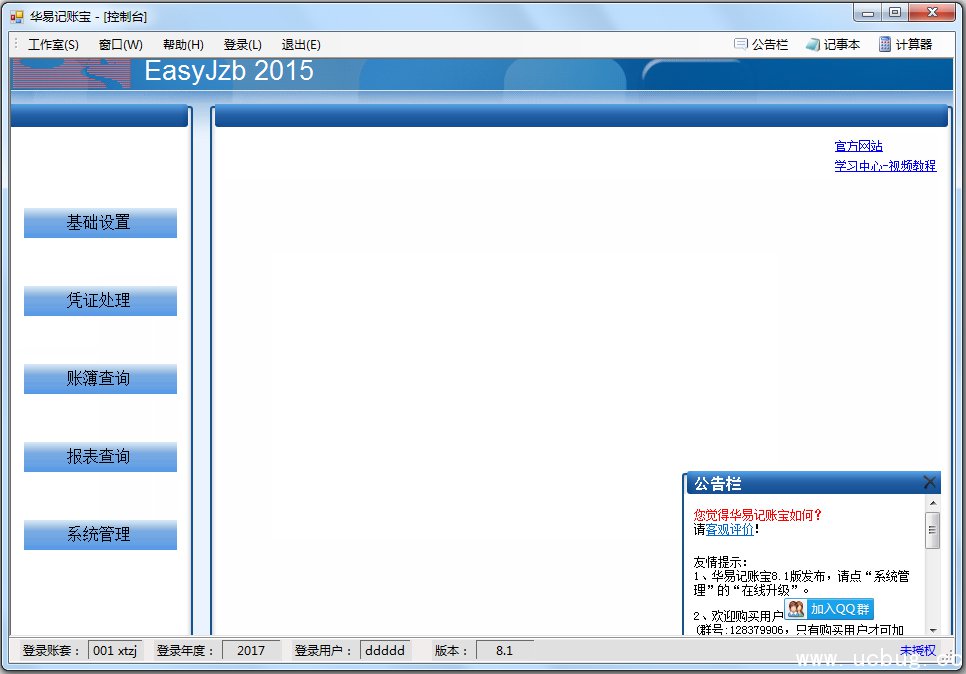Visit the 官方网站 official website link

tap(858, 146)
